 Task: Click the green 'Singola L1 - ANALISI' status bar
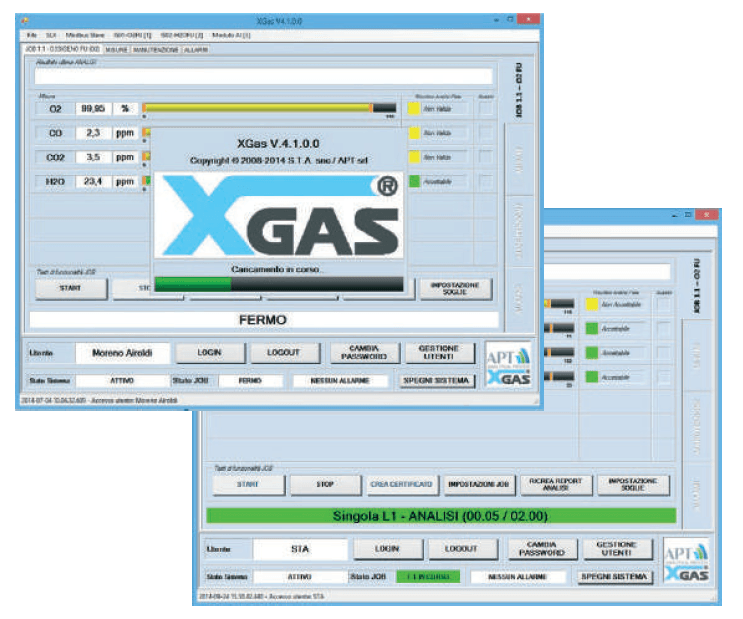click(x=441, y=516)
